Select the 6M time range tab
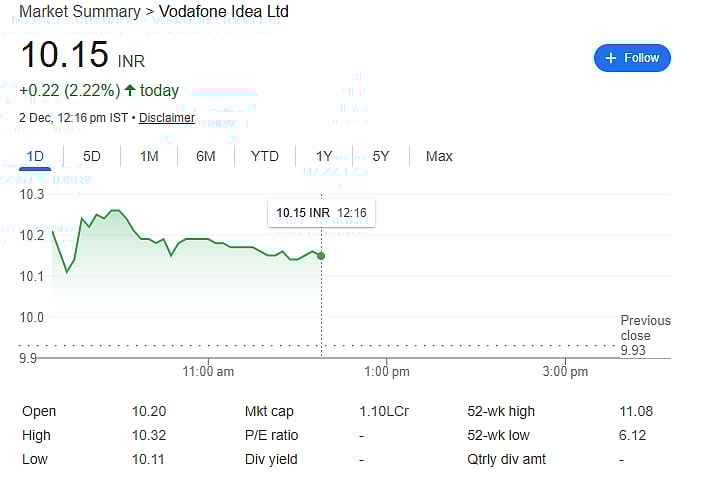 tap(206, 156)
